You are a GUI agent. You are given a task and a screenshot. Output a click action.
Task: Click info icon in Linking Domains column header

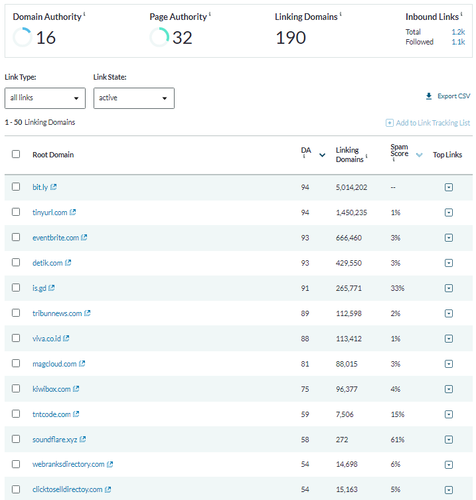pos(366,156)
